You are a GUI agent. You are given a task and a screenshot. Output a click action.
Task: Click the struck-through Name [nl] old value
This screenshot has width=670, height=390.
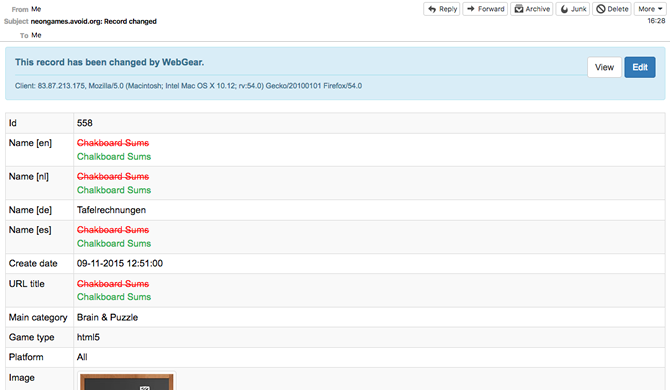coord(113,176)
